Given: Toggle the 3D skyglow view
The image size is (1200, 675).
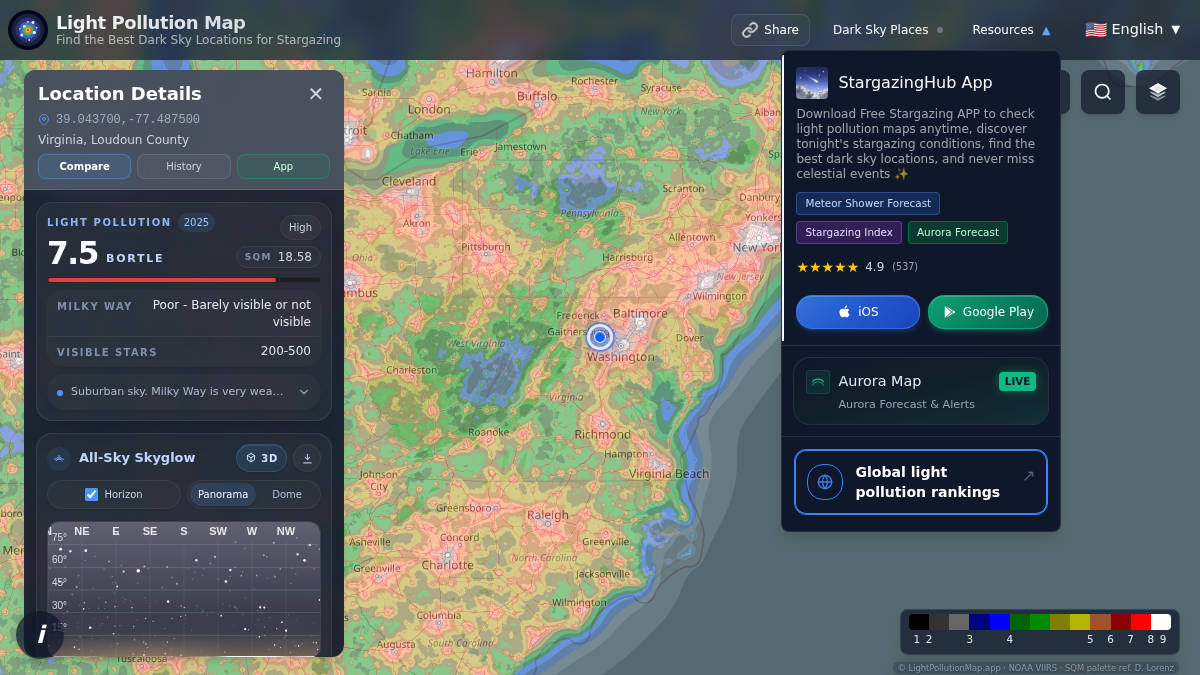Looking at the screenshot, I should click(x=261, y=458).
